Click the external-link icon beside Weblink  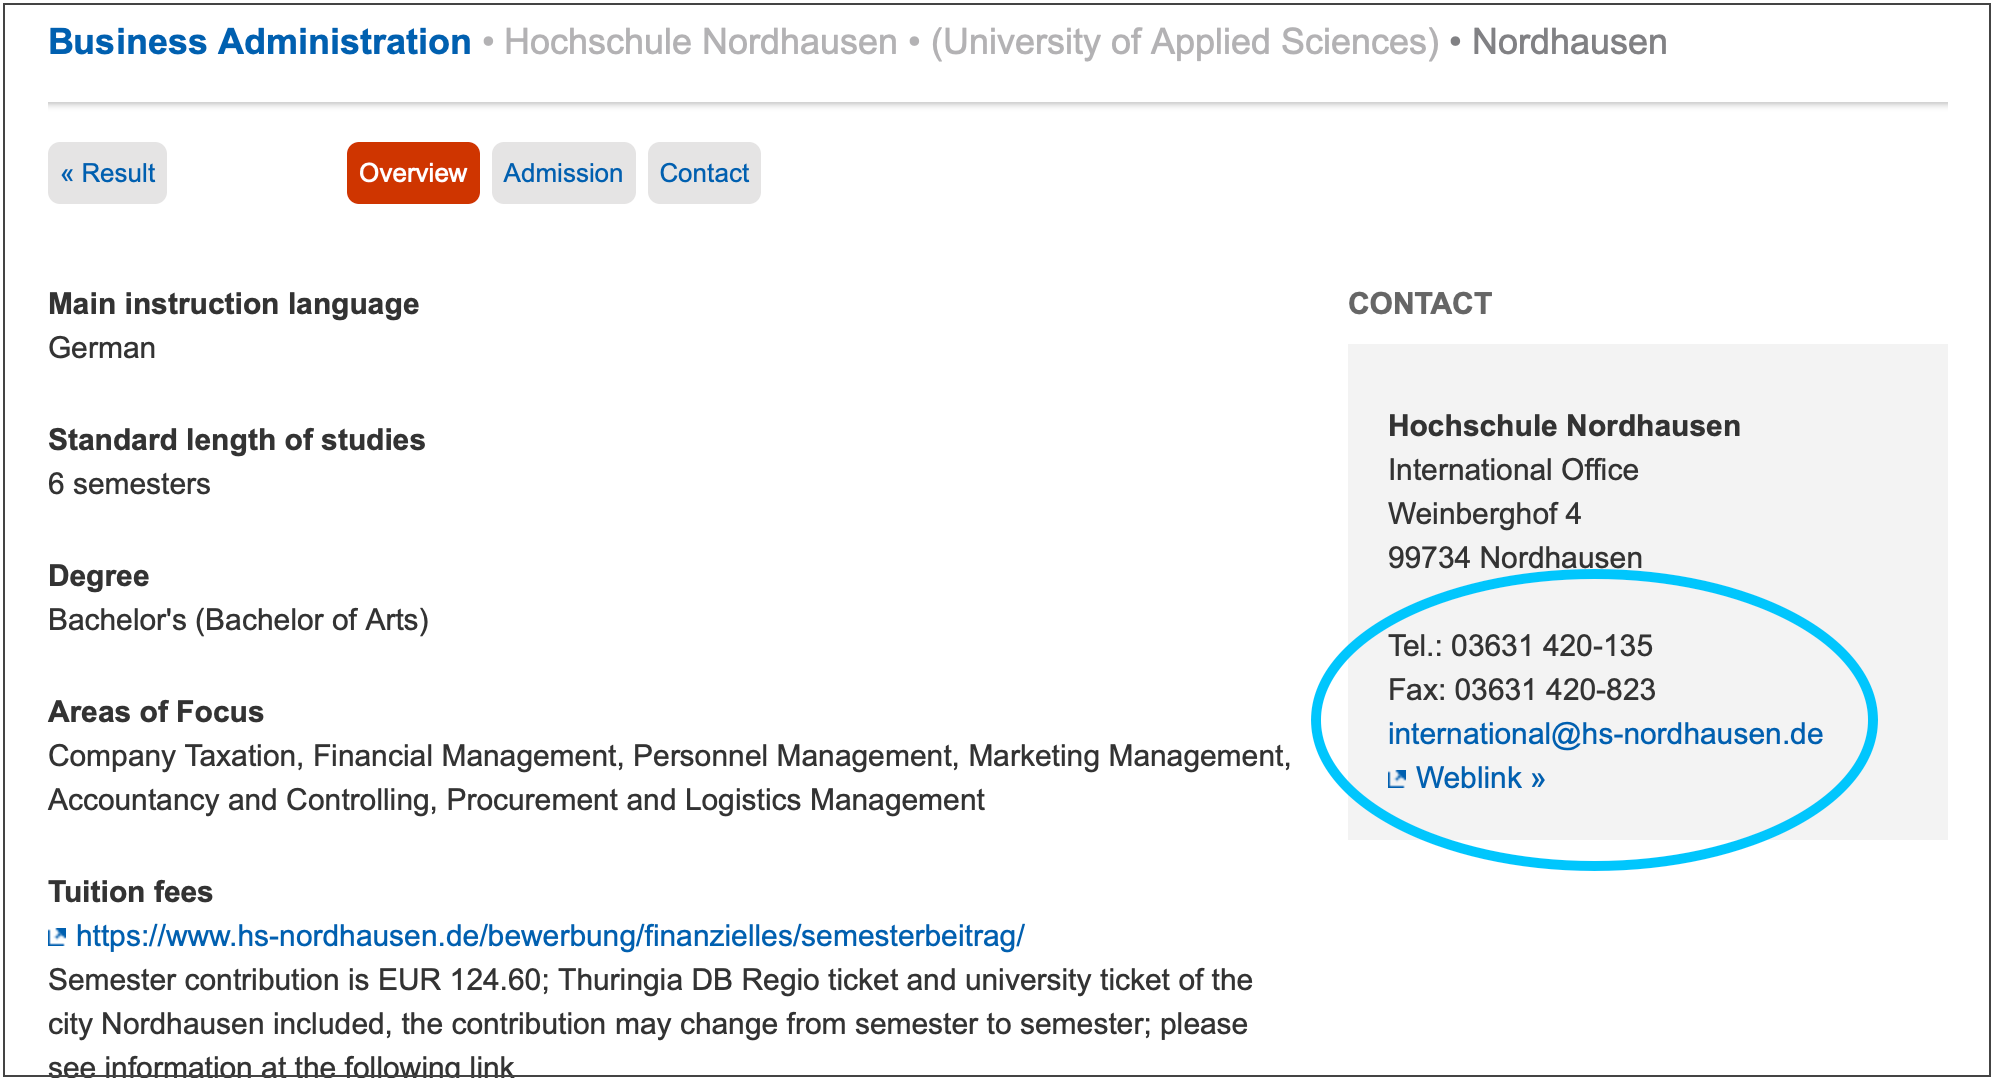[x=1397, y=778]
